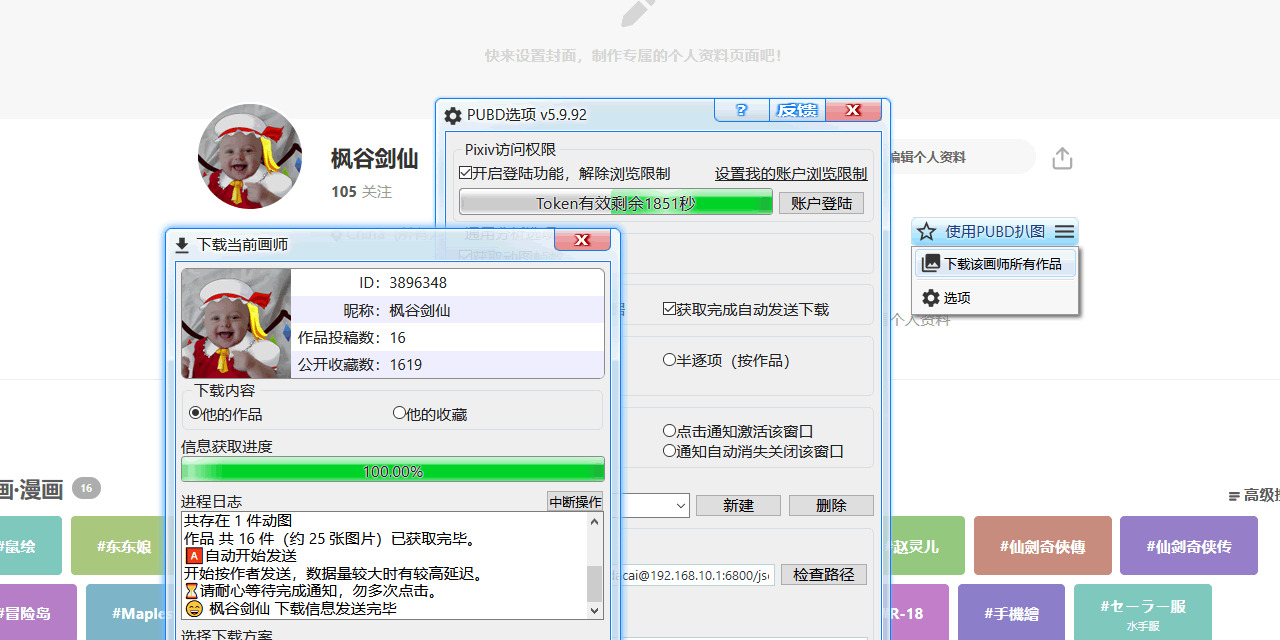Open the #手機繪 tag

click(x=1011, y=613)
